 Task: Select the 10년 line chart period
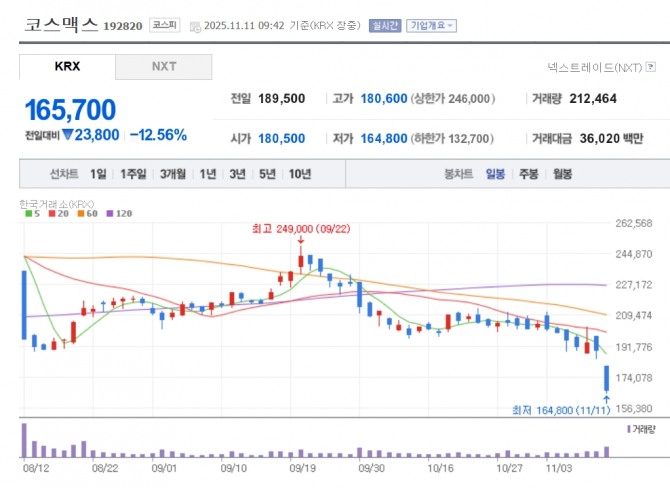299,174
